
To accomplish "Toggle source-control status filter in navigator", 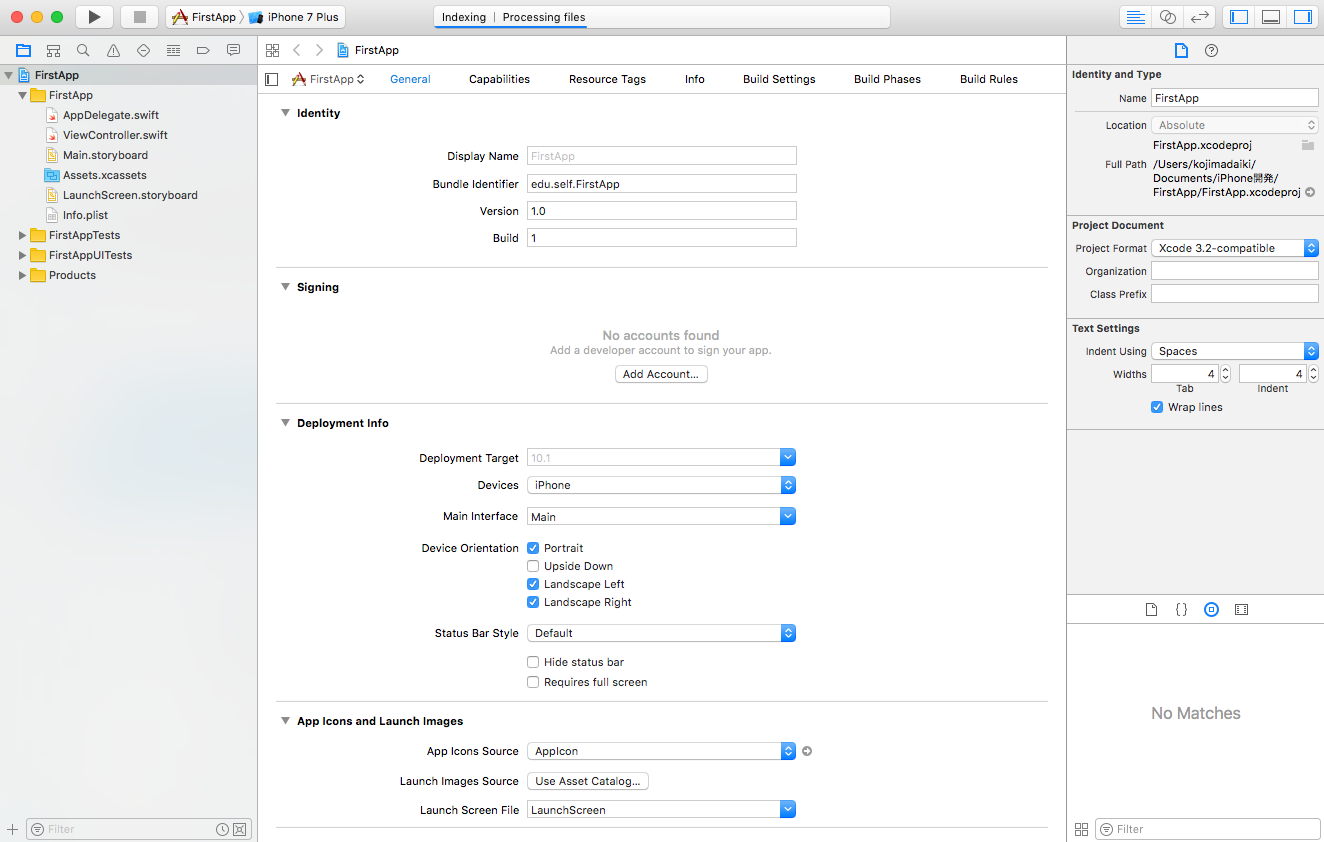I will [239, 829].
